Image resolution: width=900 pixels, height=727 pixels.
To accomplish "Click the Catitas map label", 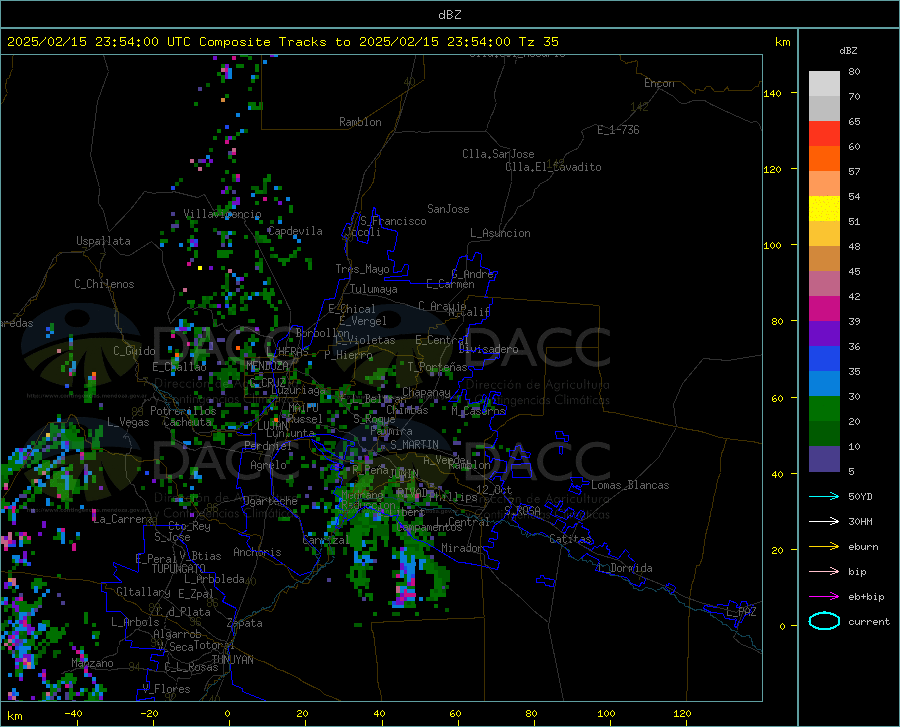I will coord(571,539).
